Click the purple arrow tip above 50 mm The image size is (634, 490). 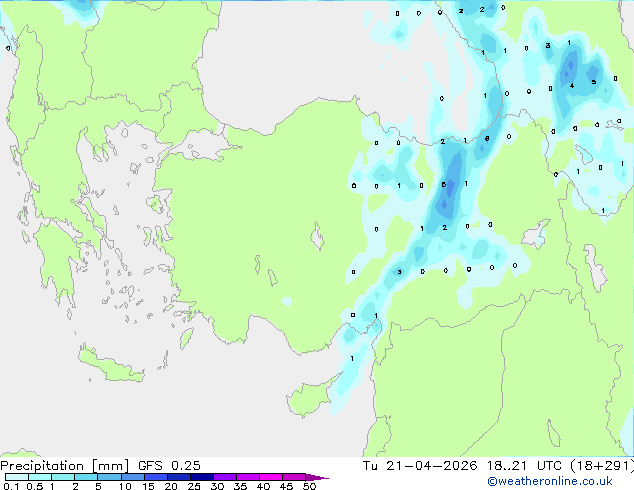tap(317, 477)
